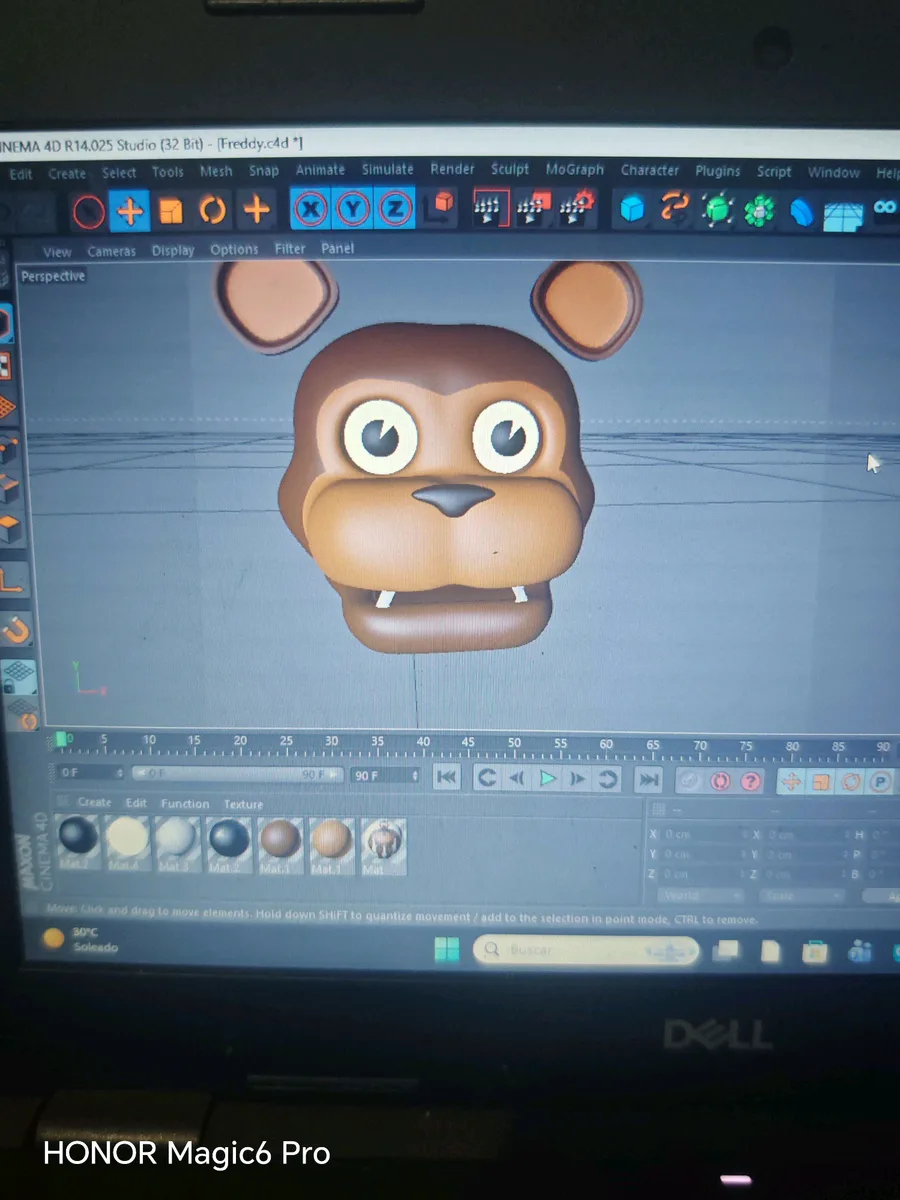
Task: Open material manager Texture menu
Action: pos(243,804)
